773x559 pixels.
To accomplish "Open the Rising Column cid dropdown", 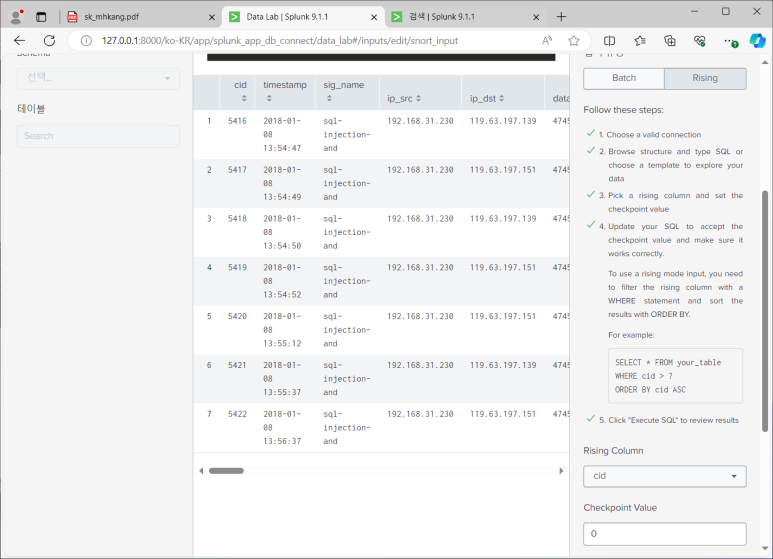I will 665,476.
